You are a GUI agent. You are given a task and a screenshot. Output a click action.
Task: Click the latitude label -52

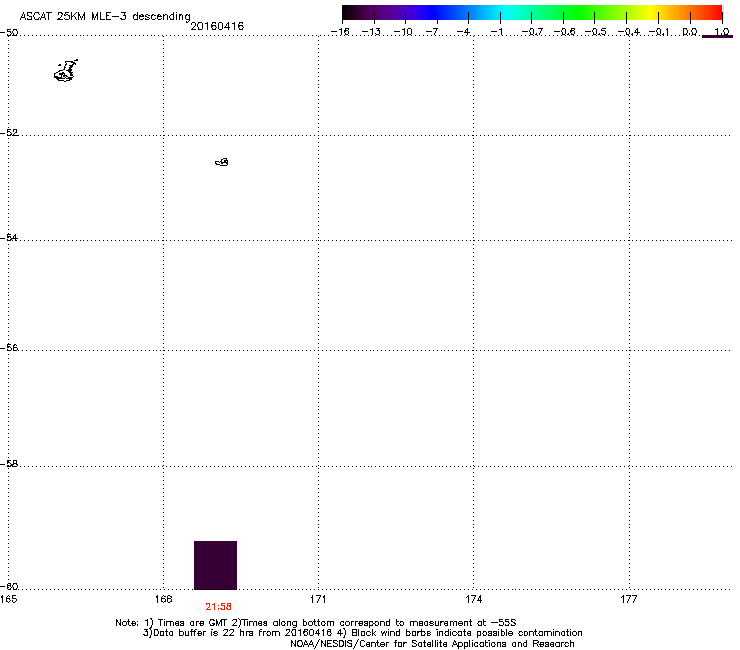click(9, 133)
